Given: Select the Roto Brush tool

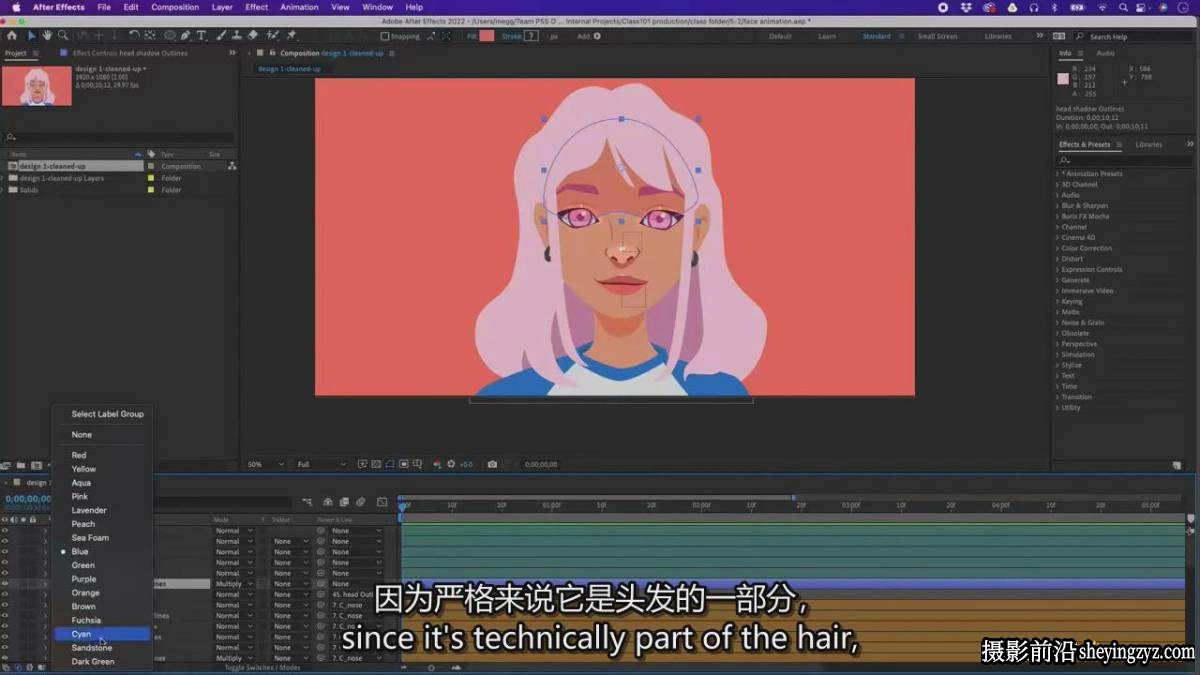Looking at the screenshot, I should (272, 35).
